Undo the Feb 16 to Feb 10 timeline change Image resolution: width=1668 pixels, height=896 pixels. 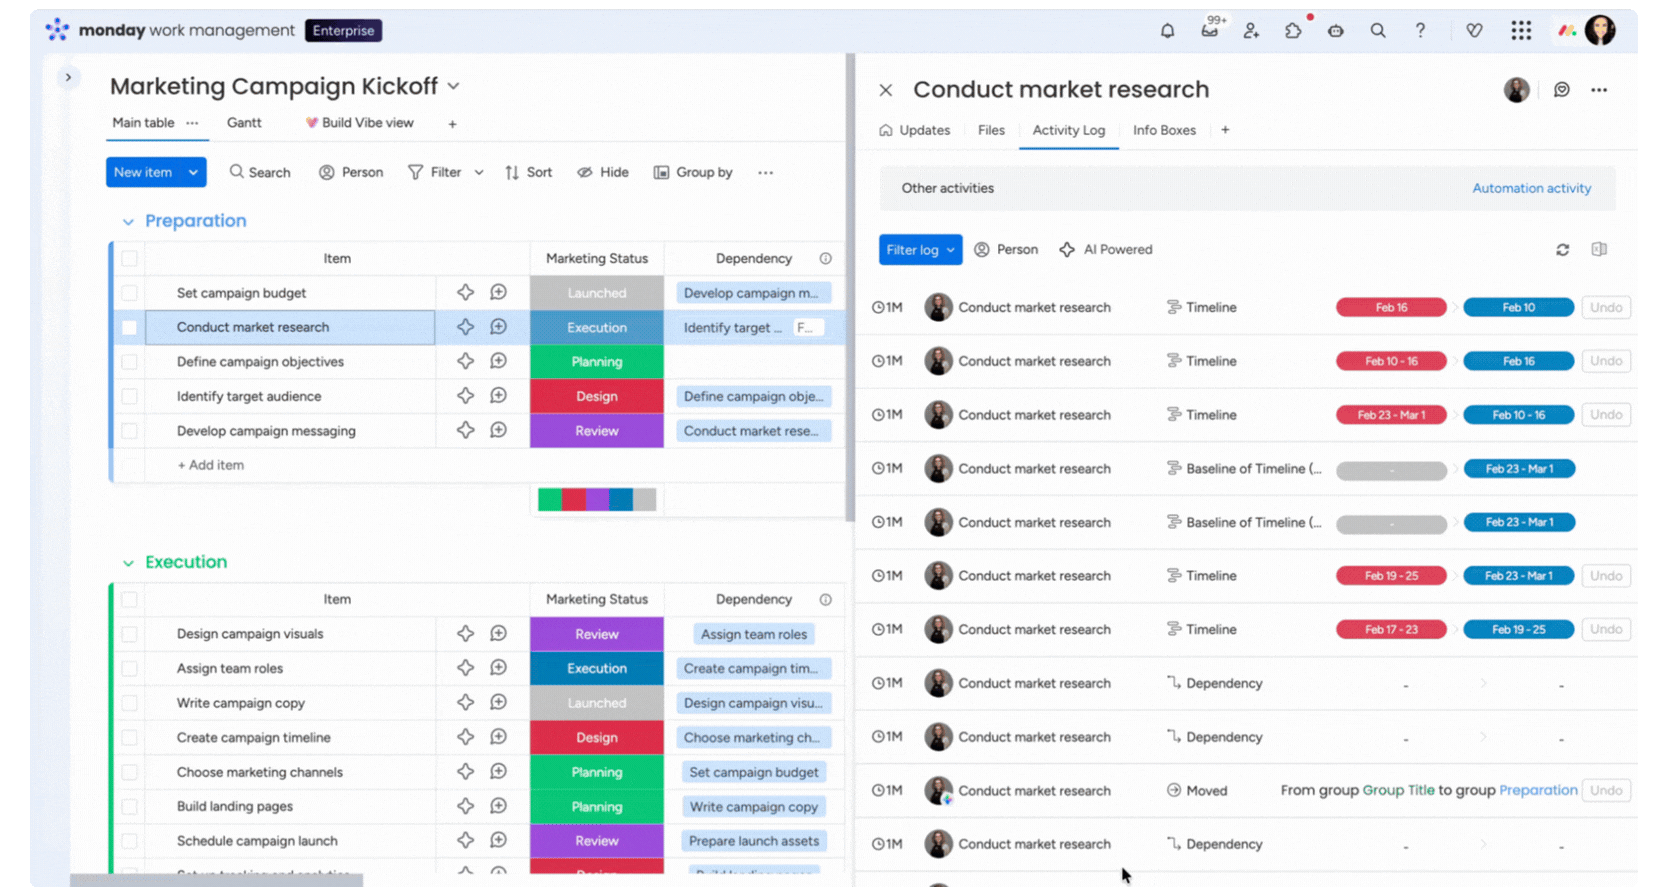(1605, 308)
